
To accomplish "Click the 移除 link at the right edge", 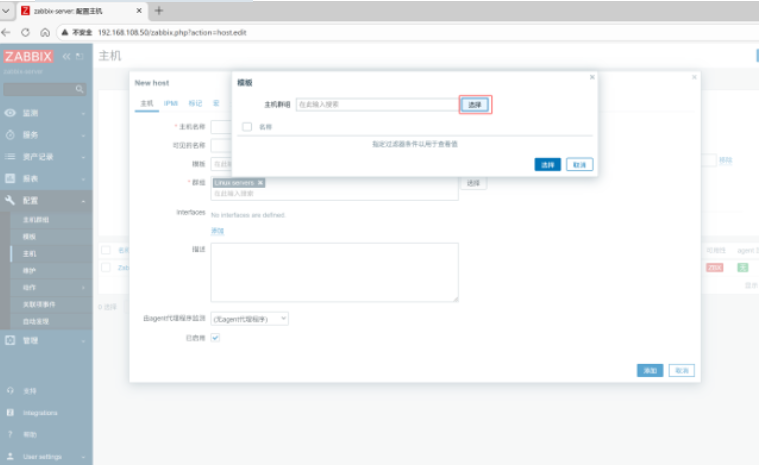I will [x=725, y=160].
